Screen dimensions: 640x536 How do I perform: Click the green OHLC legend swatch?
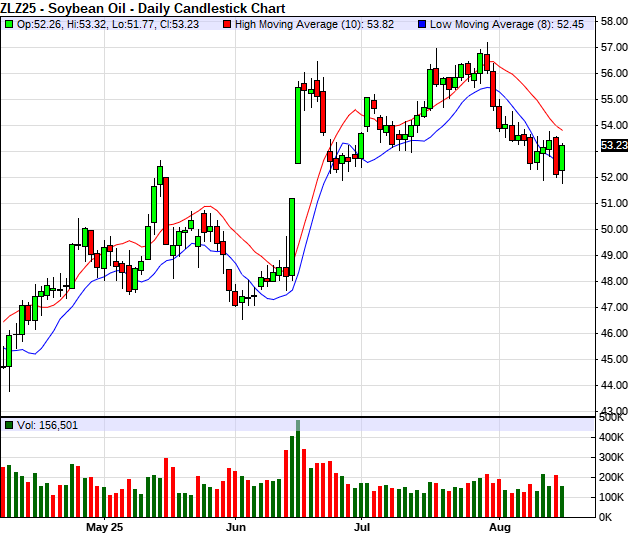point(9,24)
